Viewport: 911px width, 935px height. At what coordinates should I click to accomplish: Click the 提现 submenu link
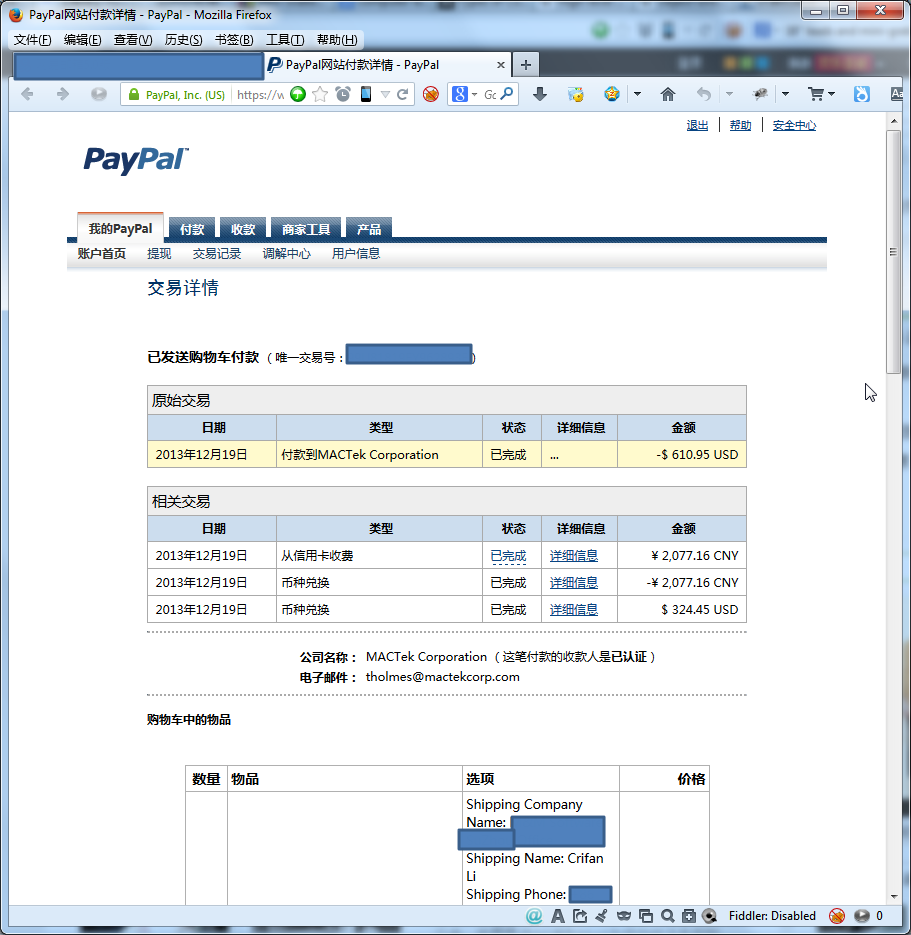159,254
